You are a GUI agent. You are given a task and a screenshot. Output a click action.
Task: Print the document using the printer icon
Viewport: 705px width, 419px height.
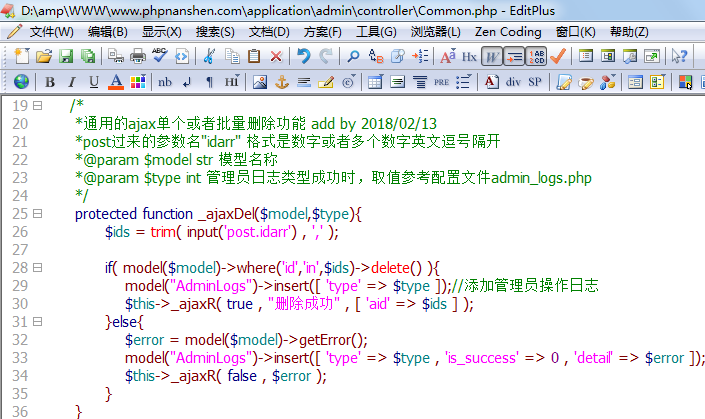coord(138,56)
